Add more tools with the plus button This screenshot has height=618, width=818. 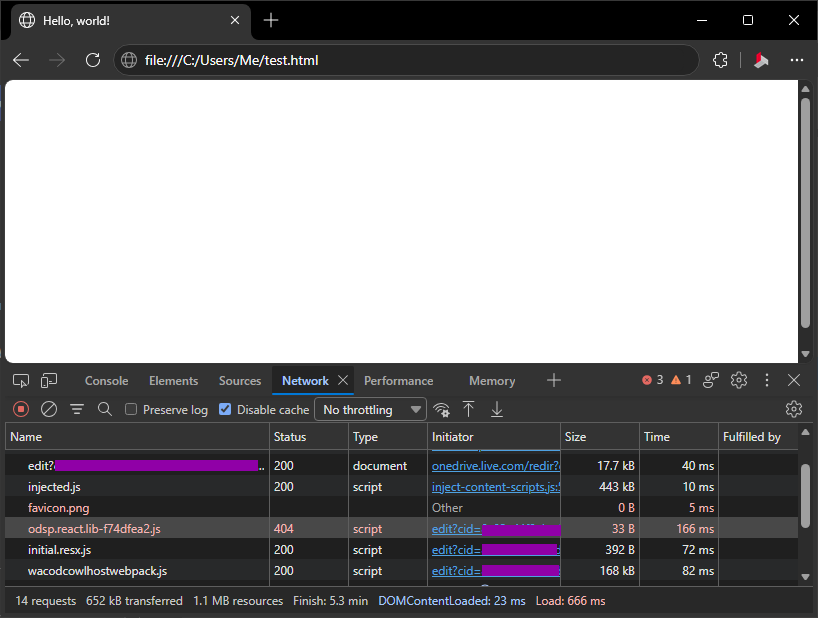[554, 380]
